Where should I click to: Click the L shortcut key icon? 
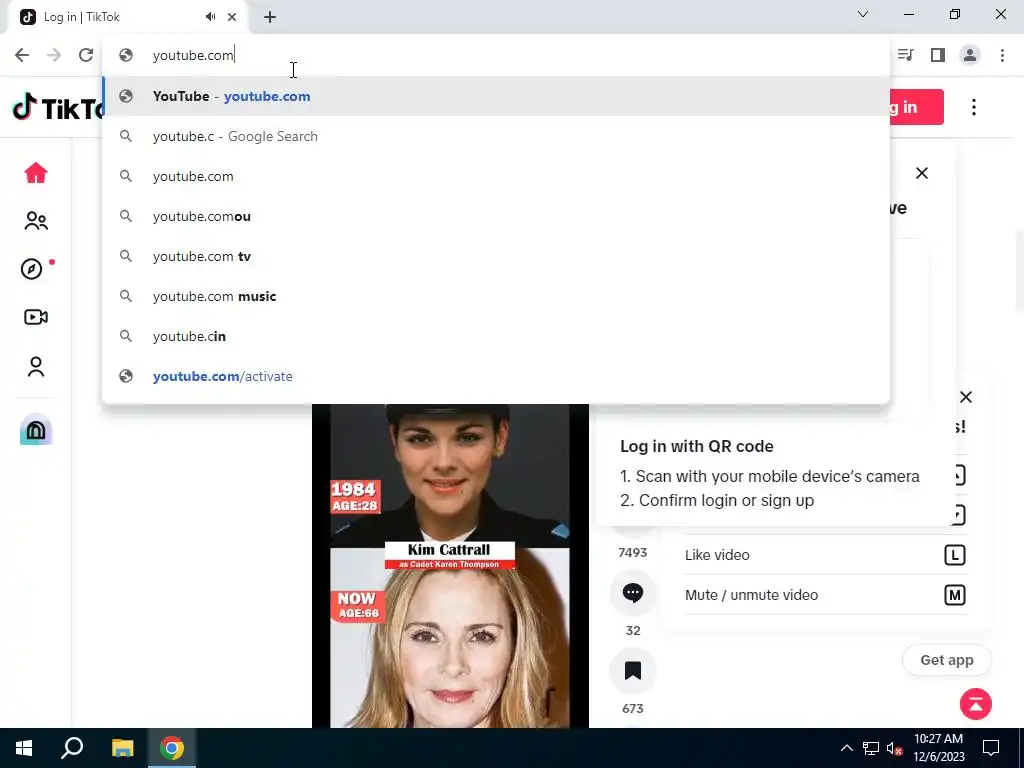pyautogui.click(x=955, y=555)
